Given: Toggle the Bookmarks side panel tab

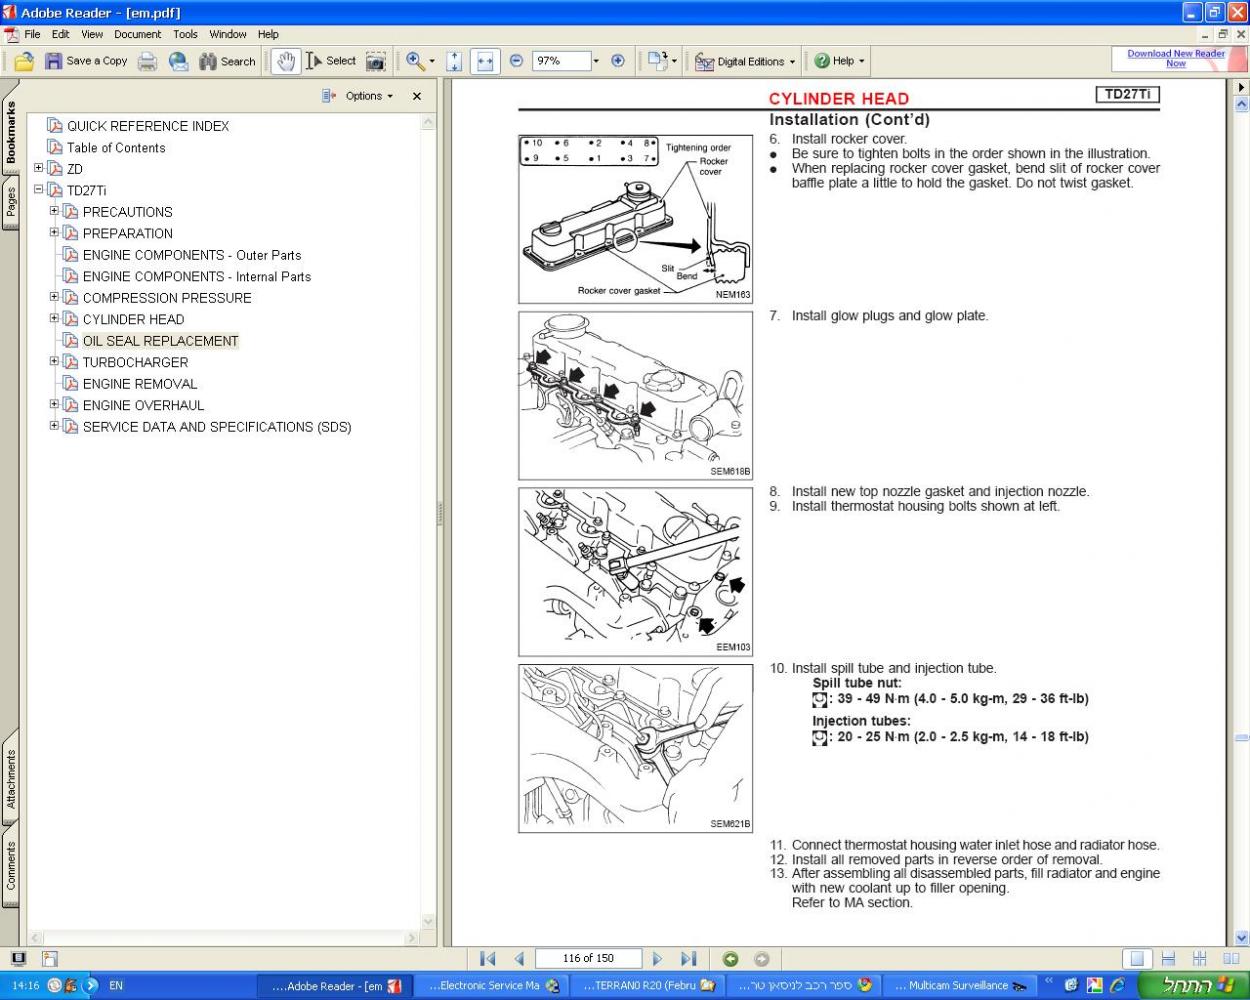Looking at the screenshot, I should [11, 133].
